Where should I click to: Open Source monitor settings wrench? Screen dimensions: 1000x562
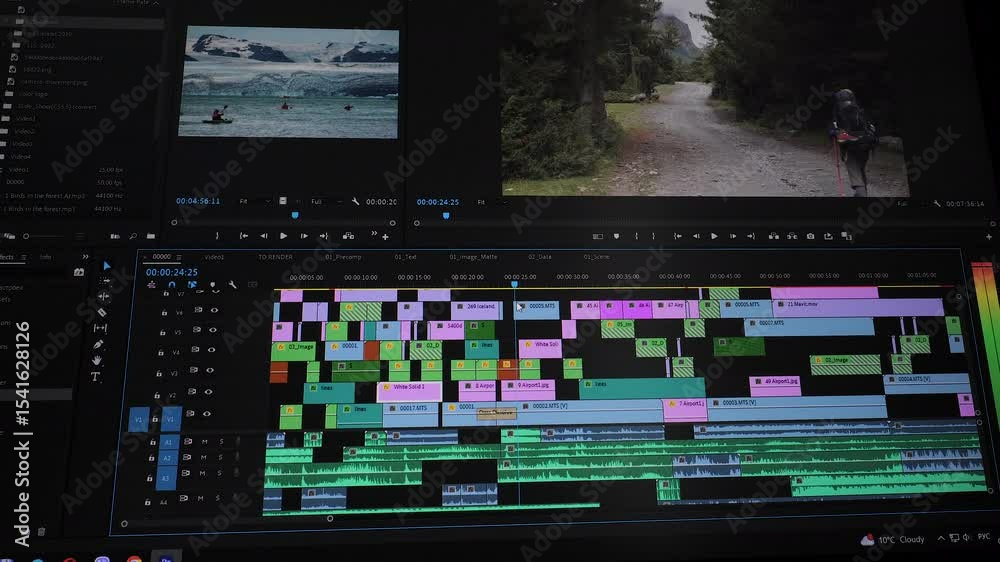click(355, 202)
